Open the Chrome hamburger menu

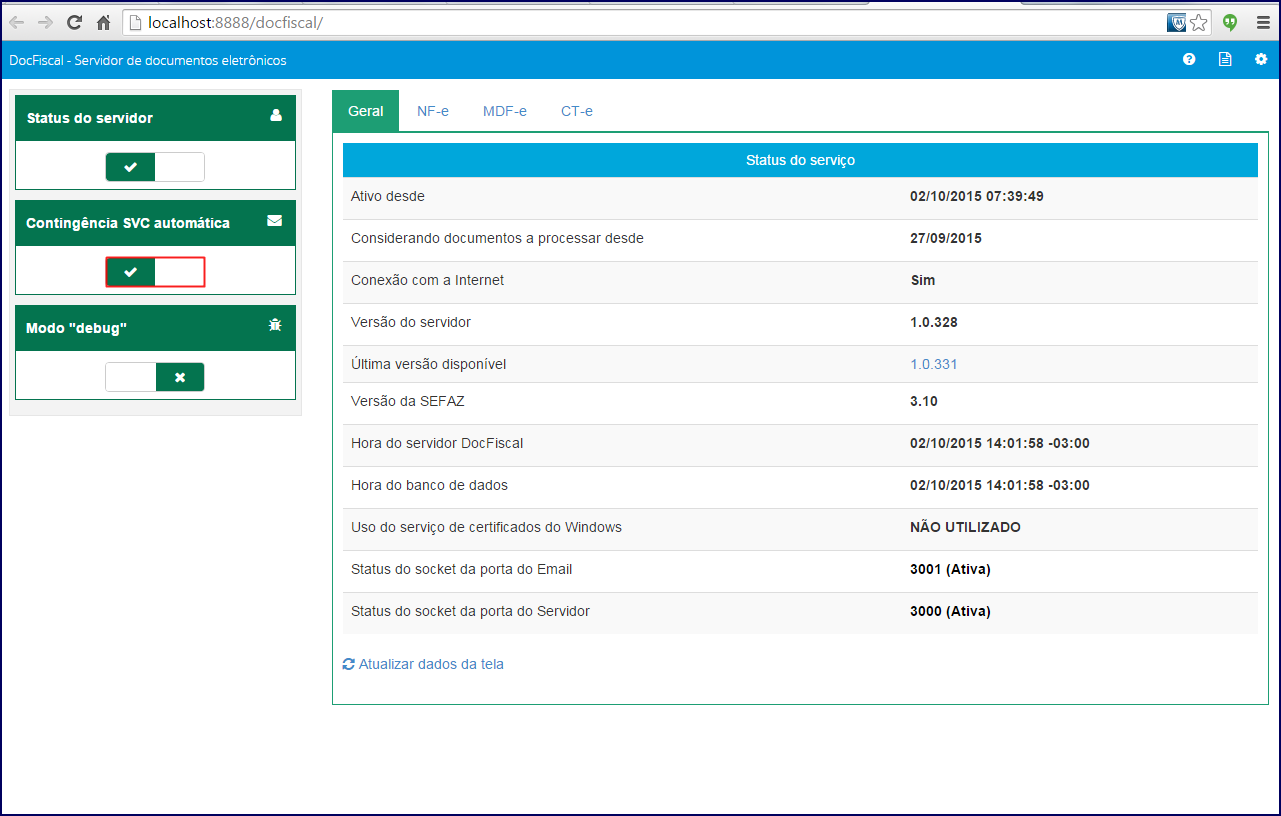(1263, 22)
